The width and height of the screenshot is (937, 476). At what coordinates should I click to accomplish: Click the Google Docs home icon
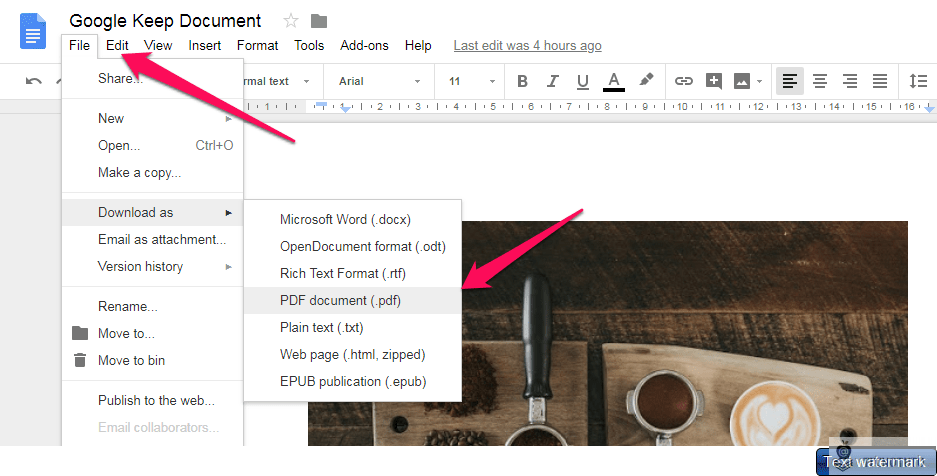pos(33,31)
